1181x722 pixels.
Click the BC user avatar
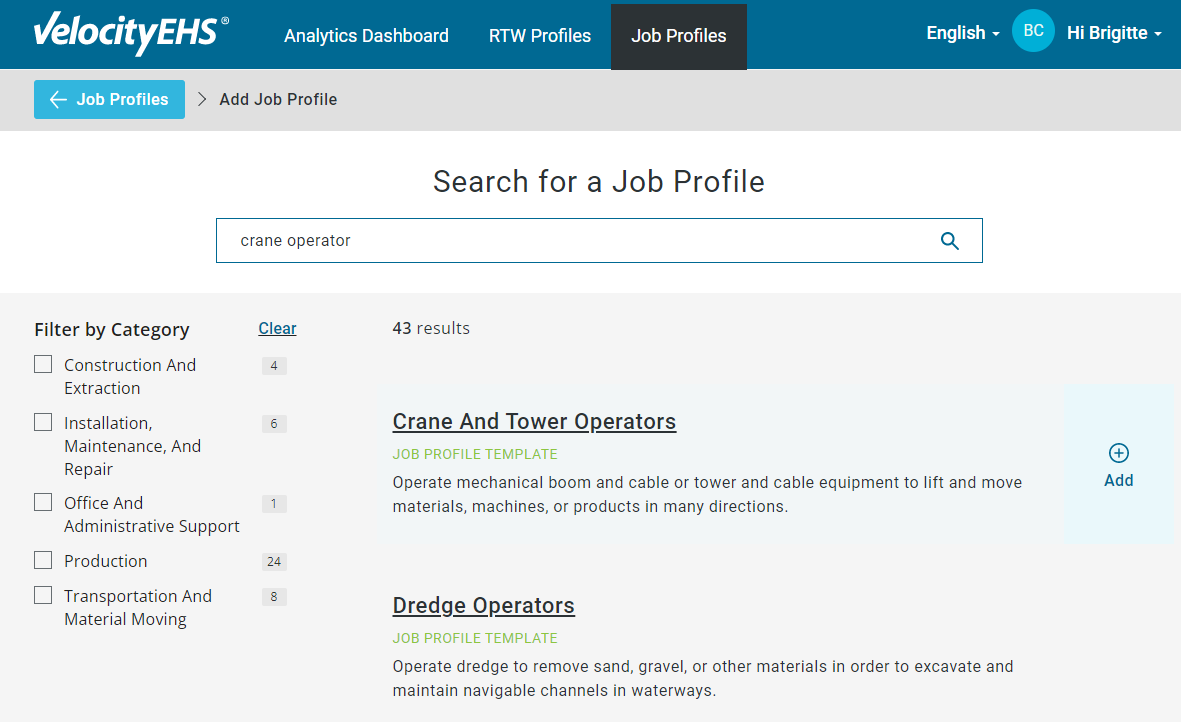1033,31
